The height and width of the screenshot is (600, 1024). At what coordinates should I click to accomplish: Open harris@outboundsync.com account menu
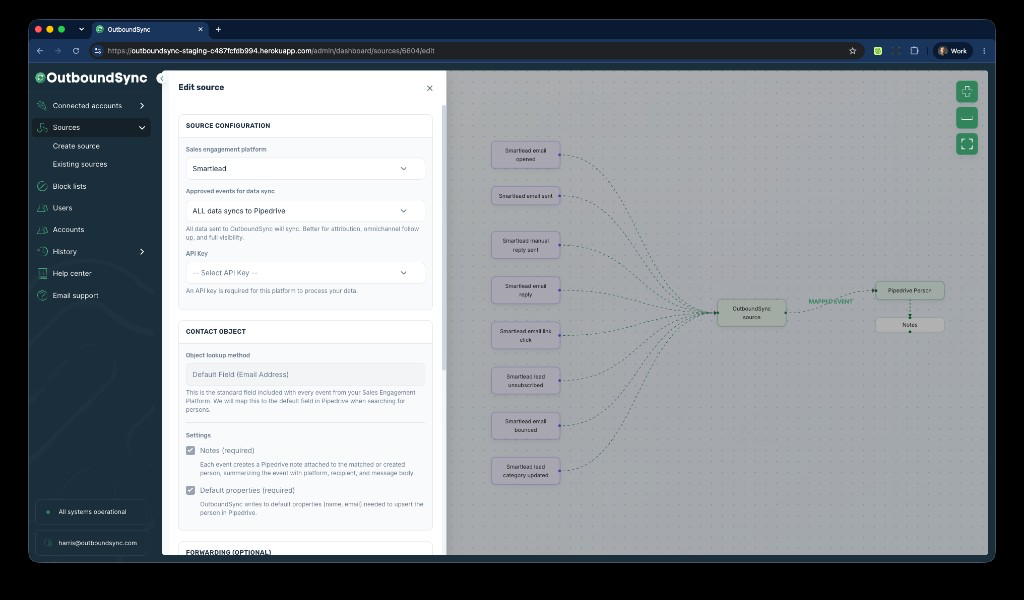coord(91,543)
